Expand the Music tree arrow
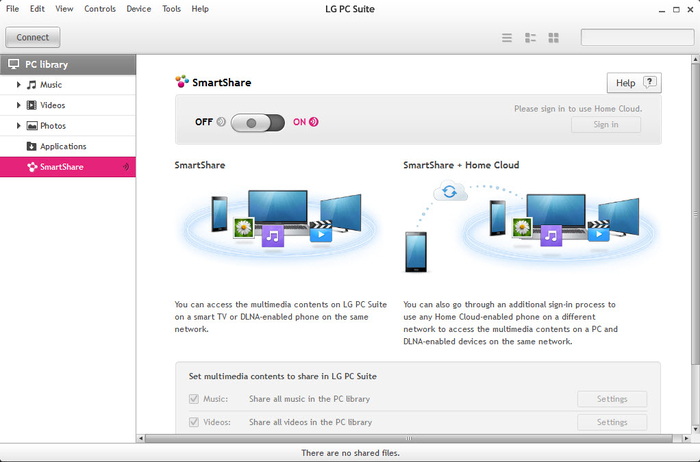This screenshot has height=462, width=700. coord(18,84)
